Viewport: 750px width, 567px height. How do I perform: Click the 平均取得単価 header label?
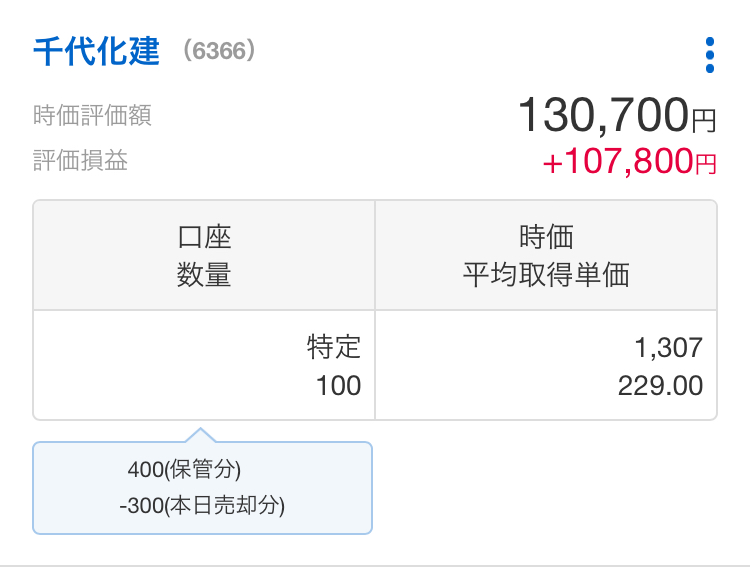[546, 275]
